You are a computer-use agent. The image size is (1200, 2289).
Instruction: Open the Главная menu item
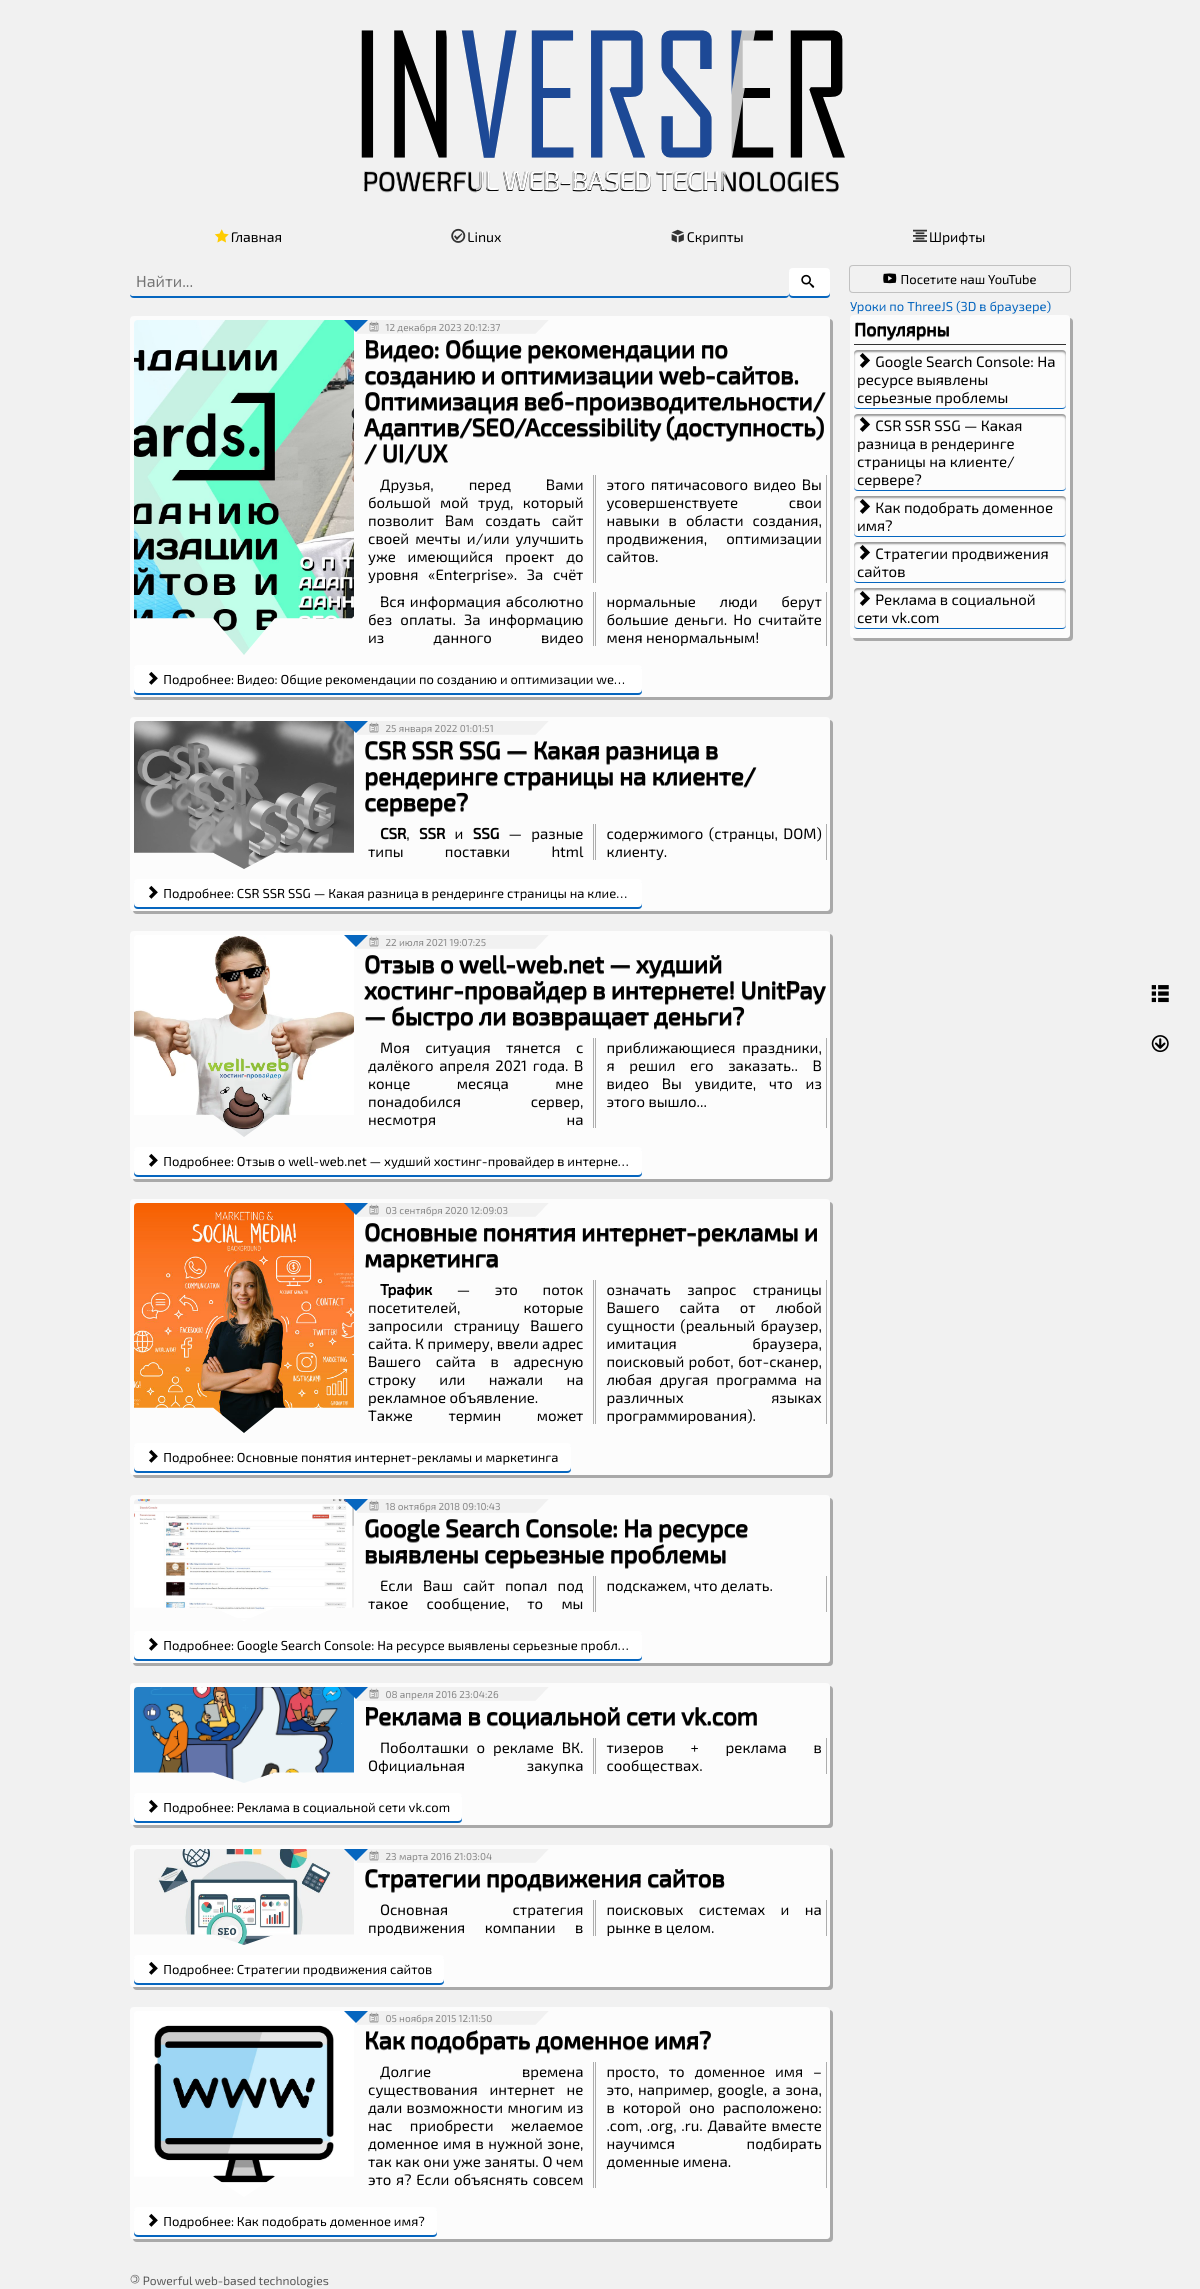click(248, 237)
